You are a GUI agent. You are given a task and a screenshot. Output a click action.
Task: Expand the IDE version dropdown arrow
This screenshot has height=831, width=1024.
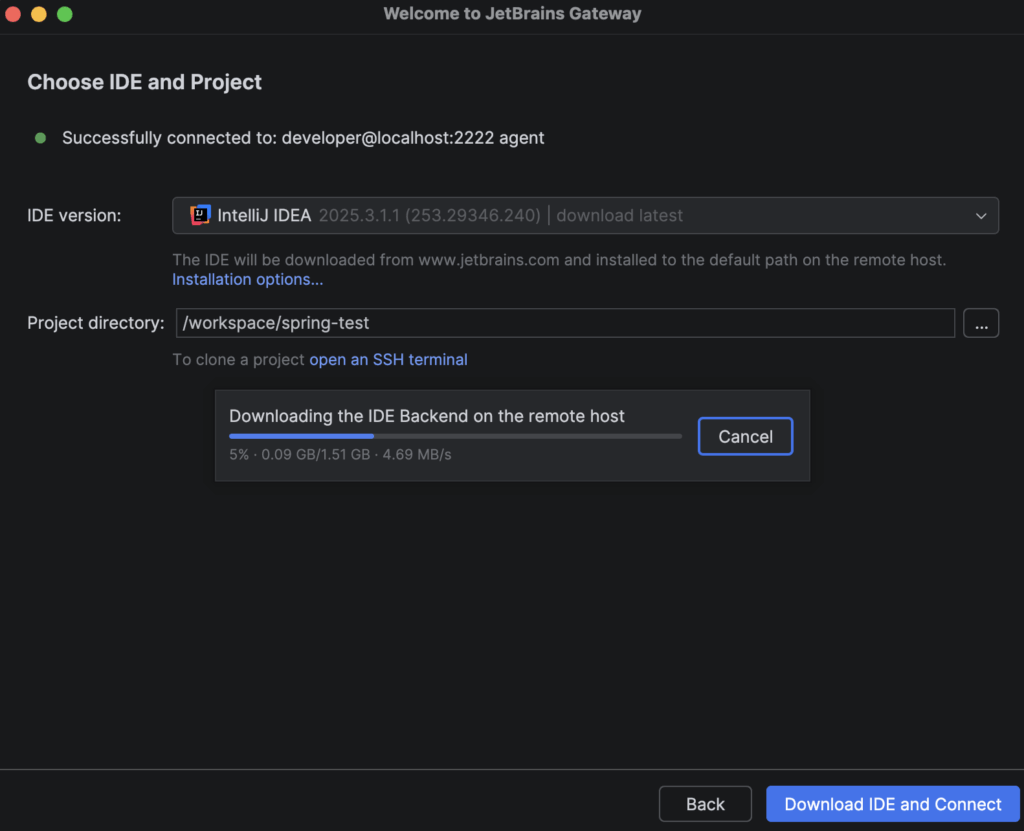pyautogui.click(x=980, y=215)
